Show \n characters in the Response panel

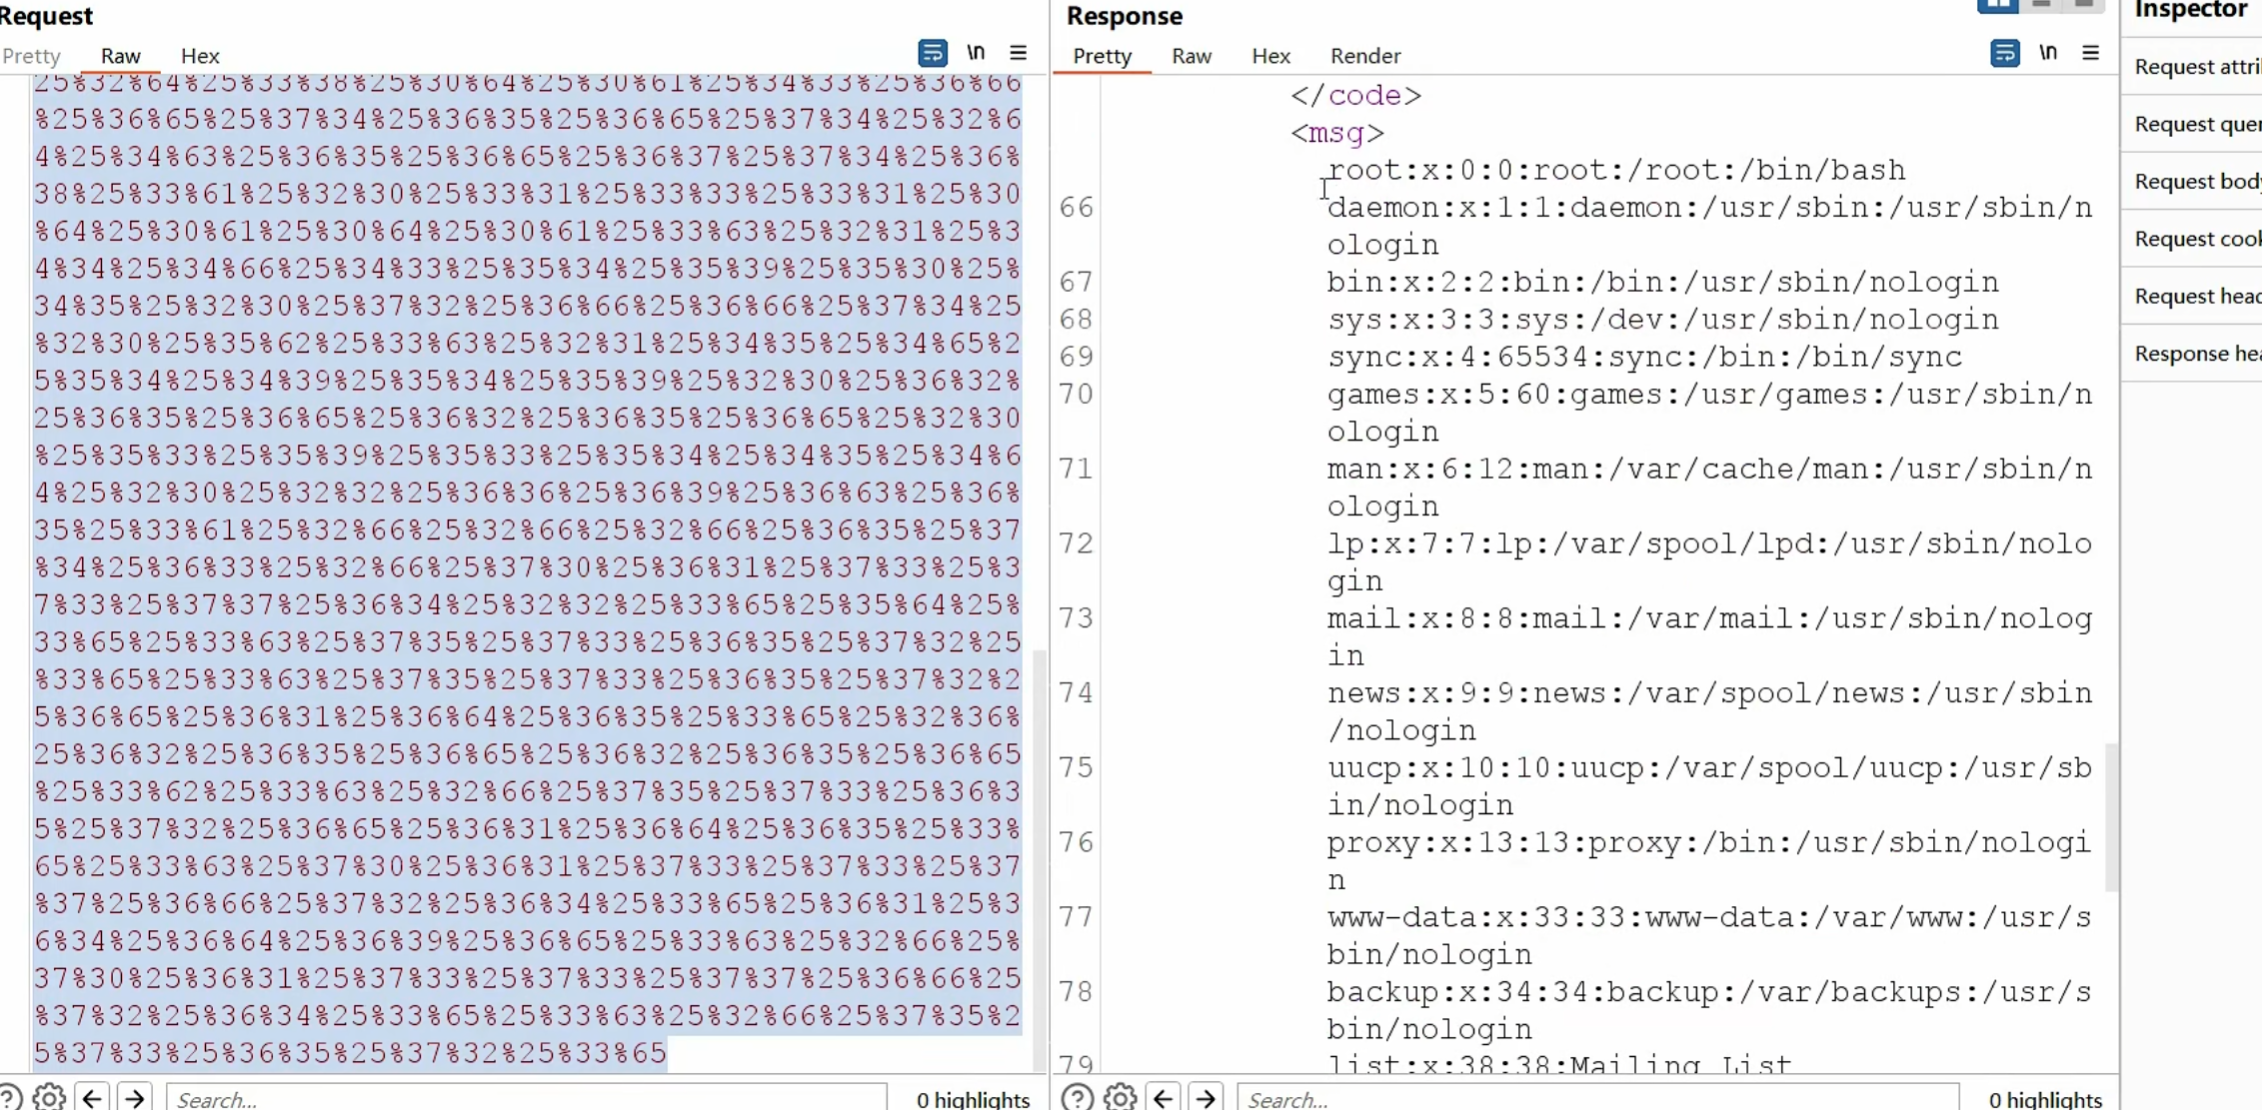click(x=2048, y=53)
